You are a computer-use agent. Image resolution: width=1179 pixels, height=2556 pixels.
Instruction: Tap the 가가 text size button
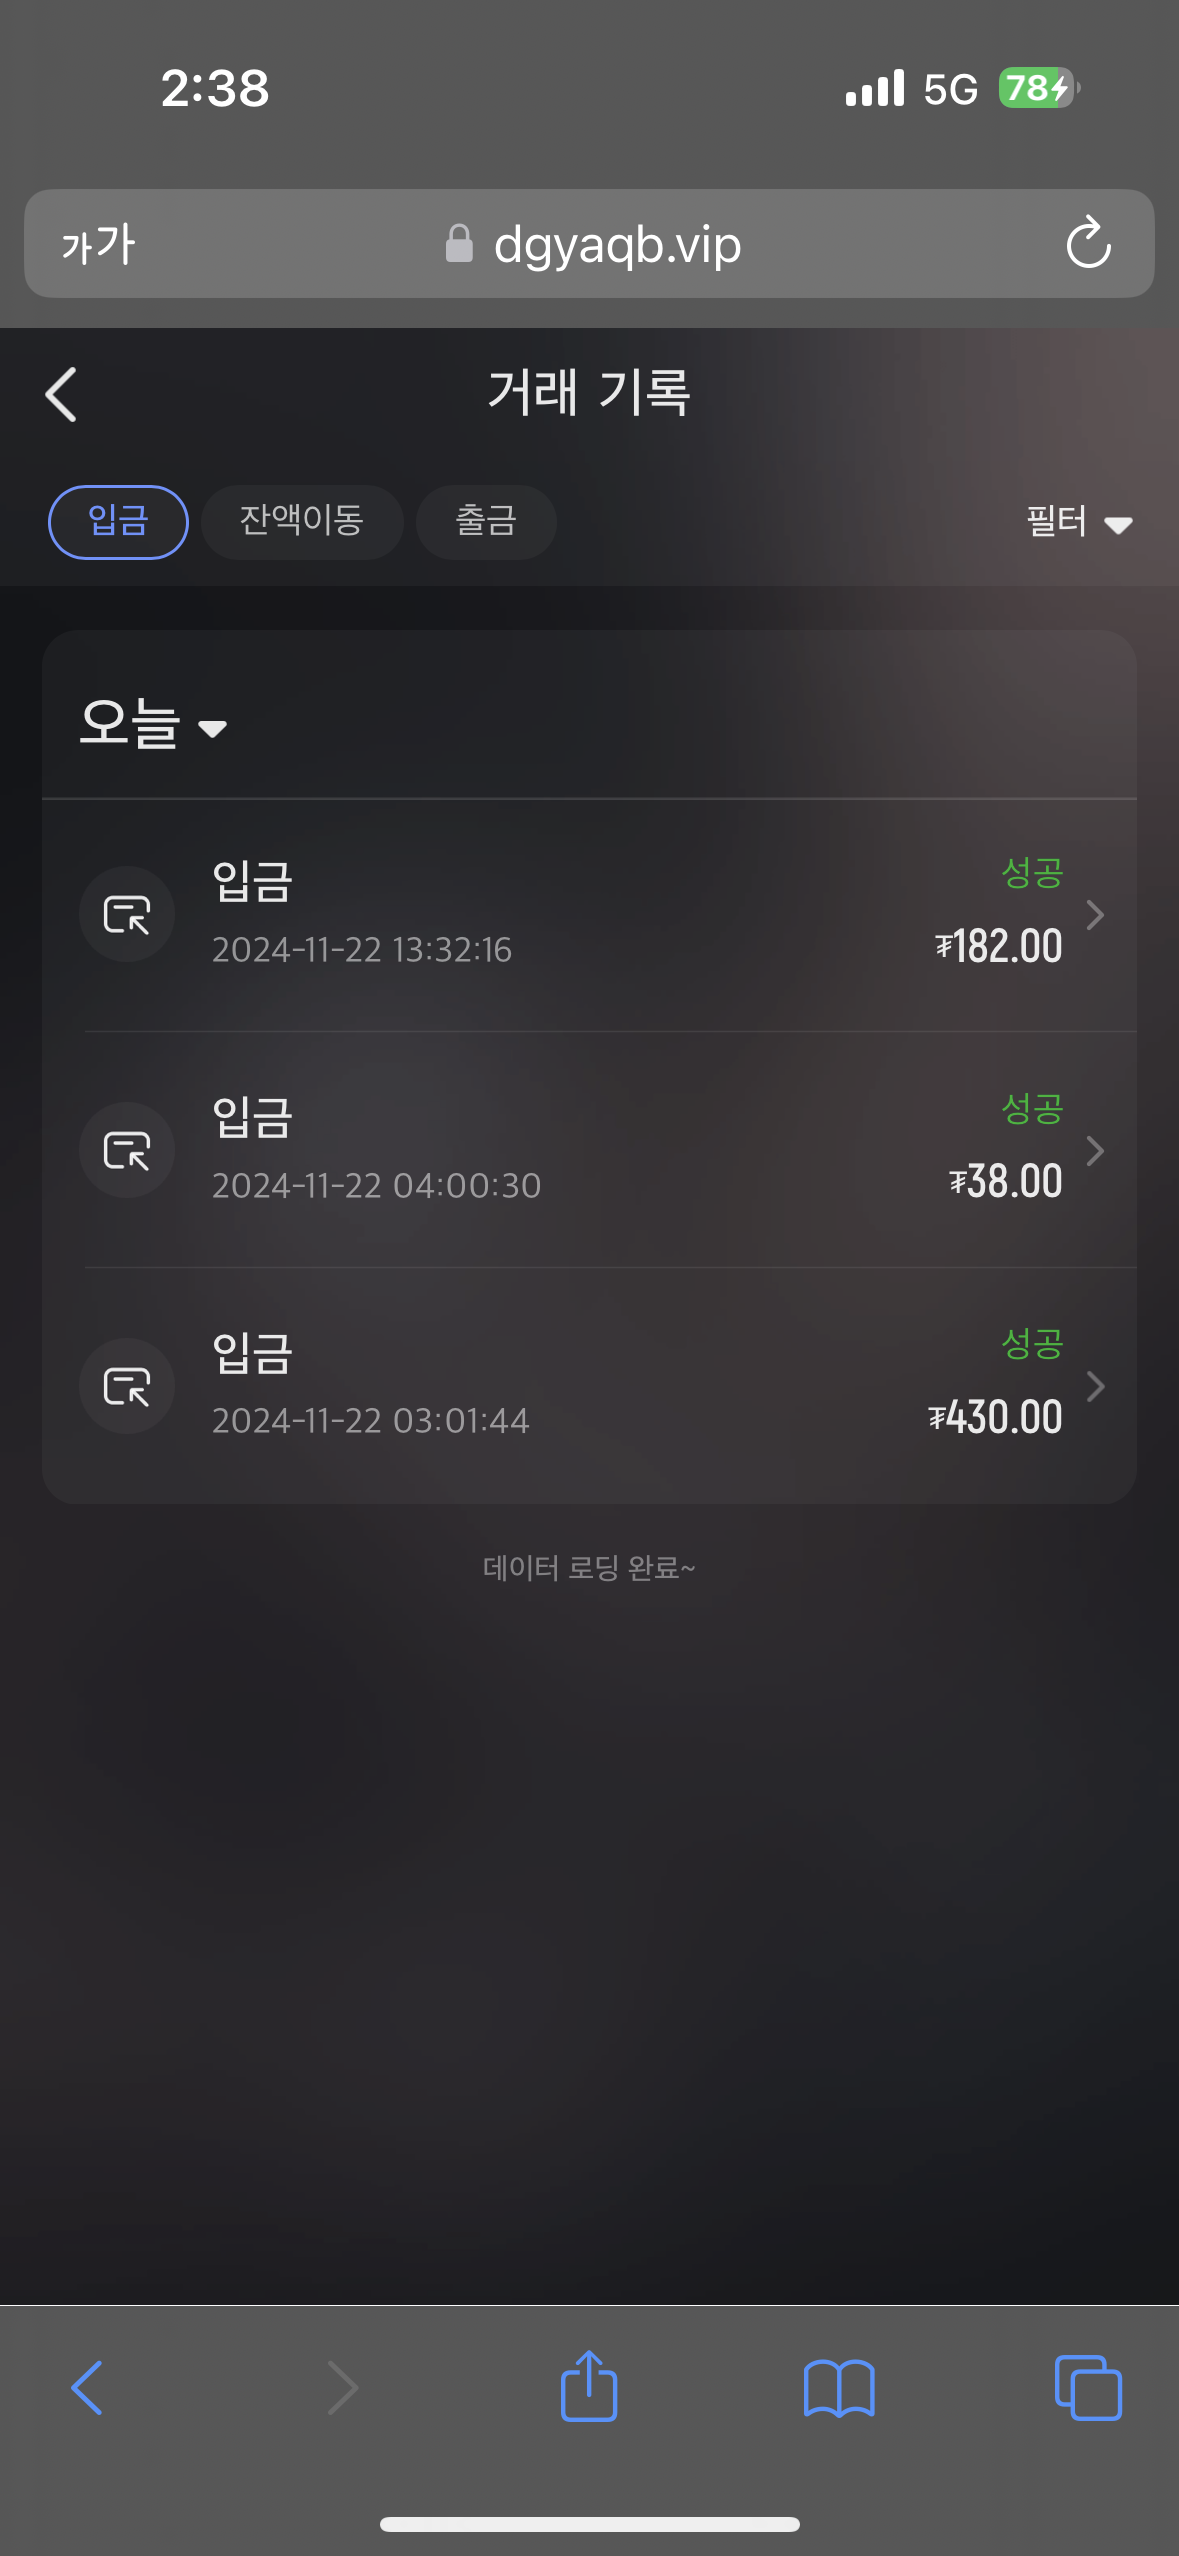tap(98, 244)
